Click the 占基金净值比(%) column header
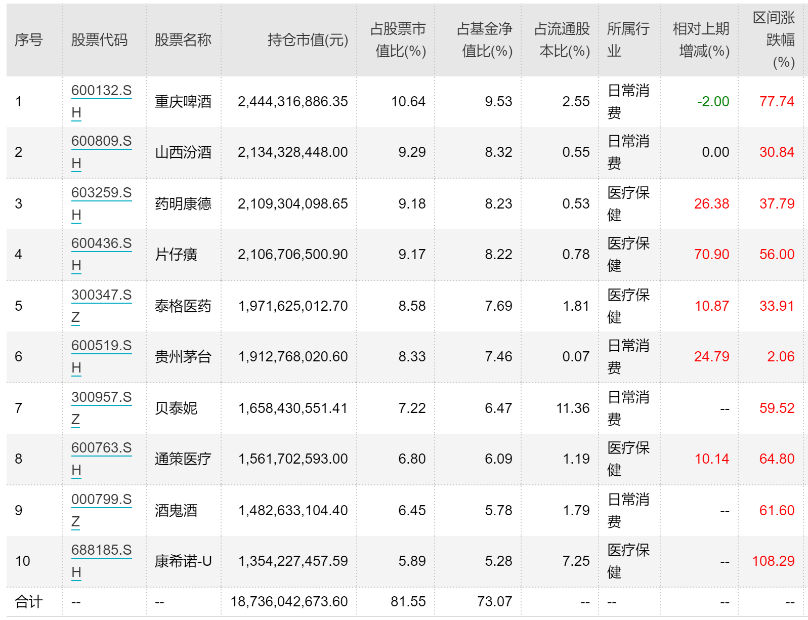808x620 pixels. [484, 40]
